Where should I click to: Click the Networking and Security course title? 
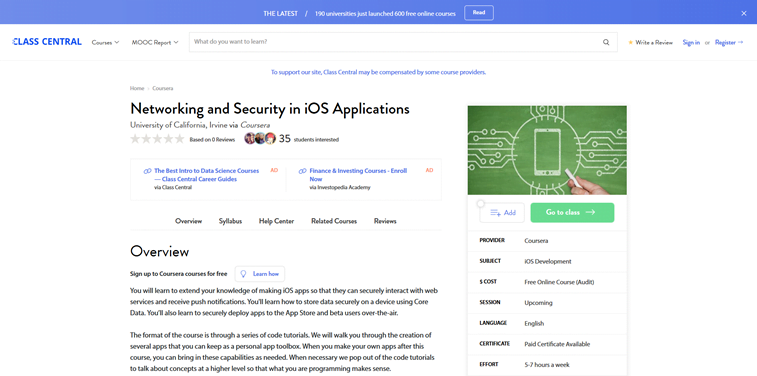coord(270,109)
